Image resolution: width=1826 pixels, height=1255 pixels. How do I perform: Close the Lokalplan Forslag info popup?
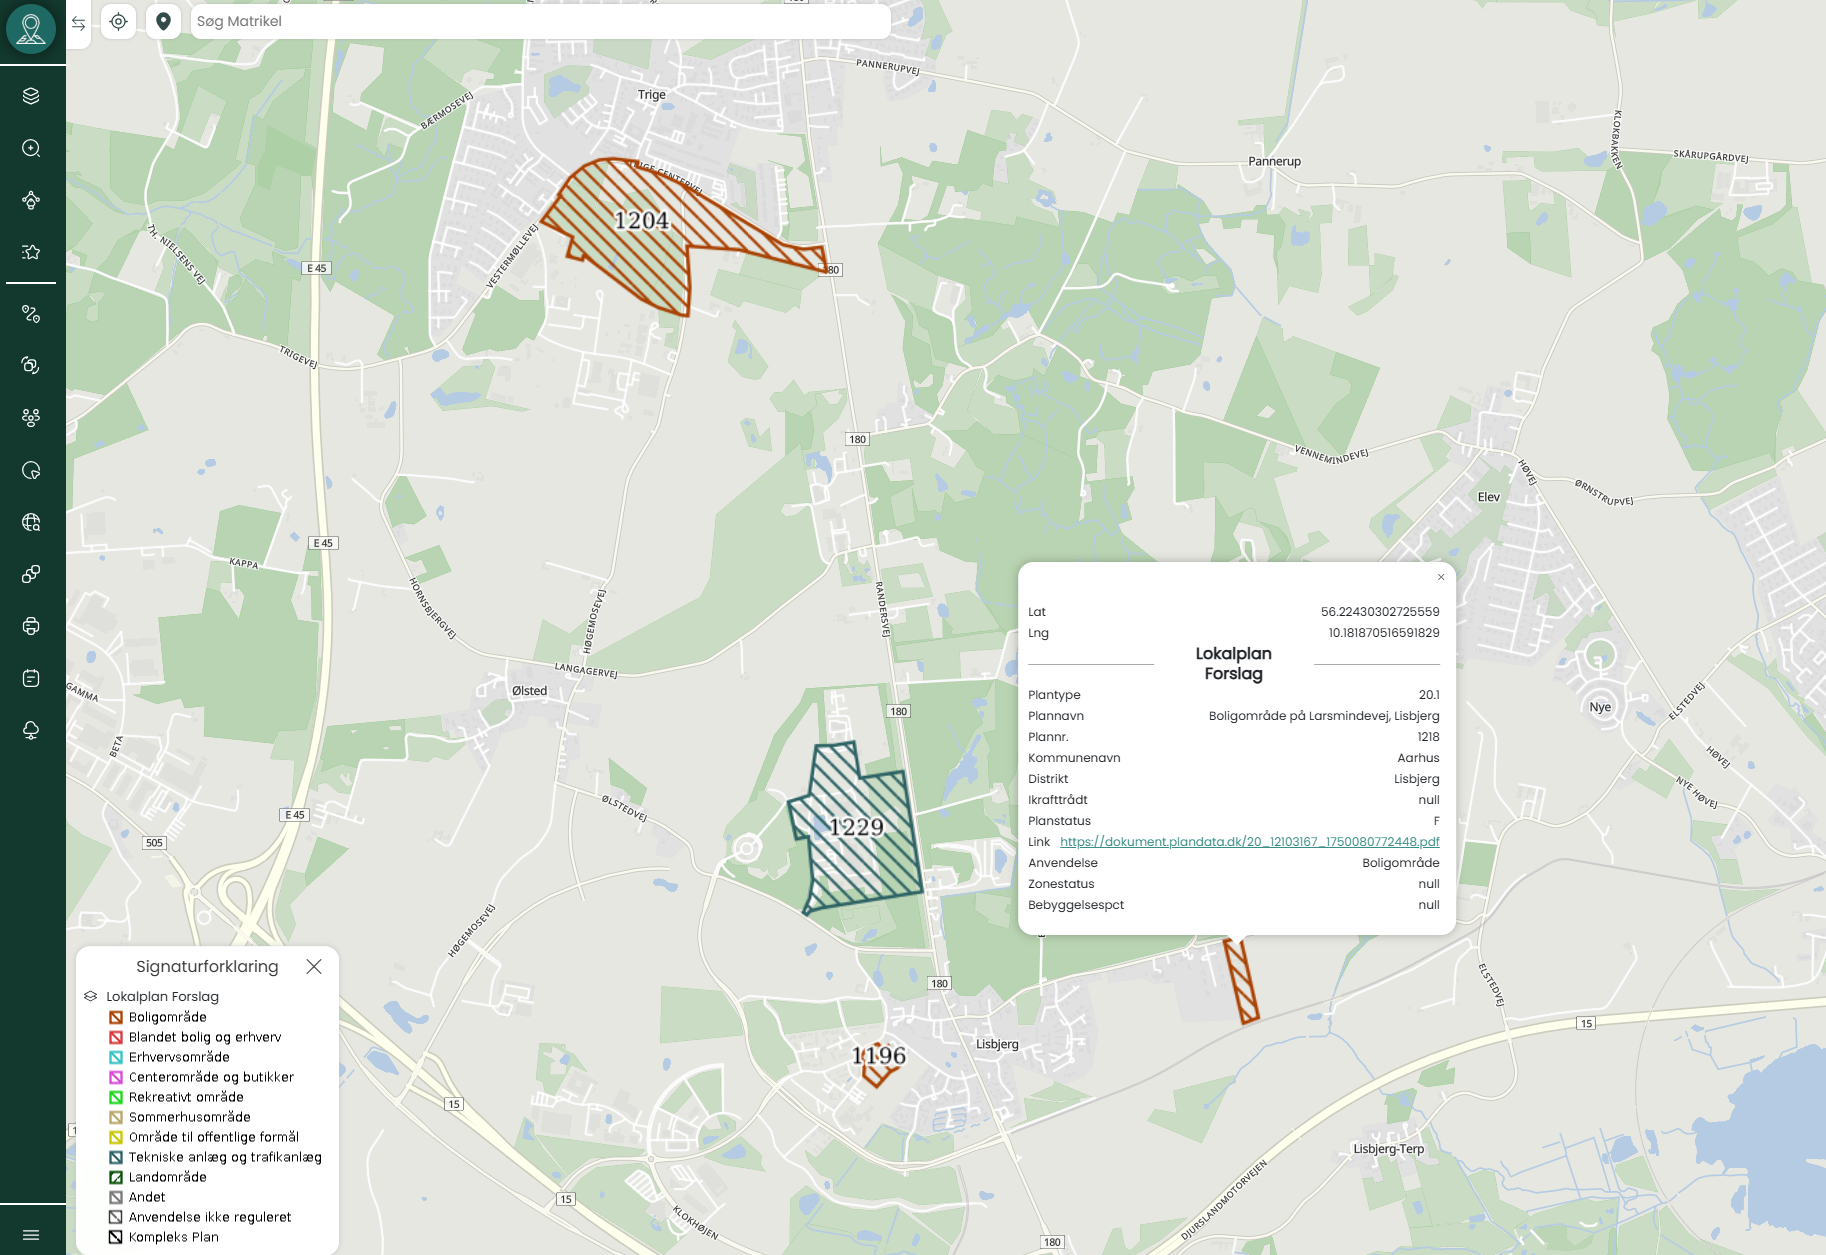[1440, 577]
